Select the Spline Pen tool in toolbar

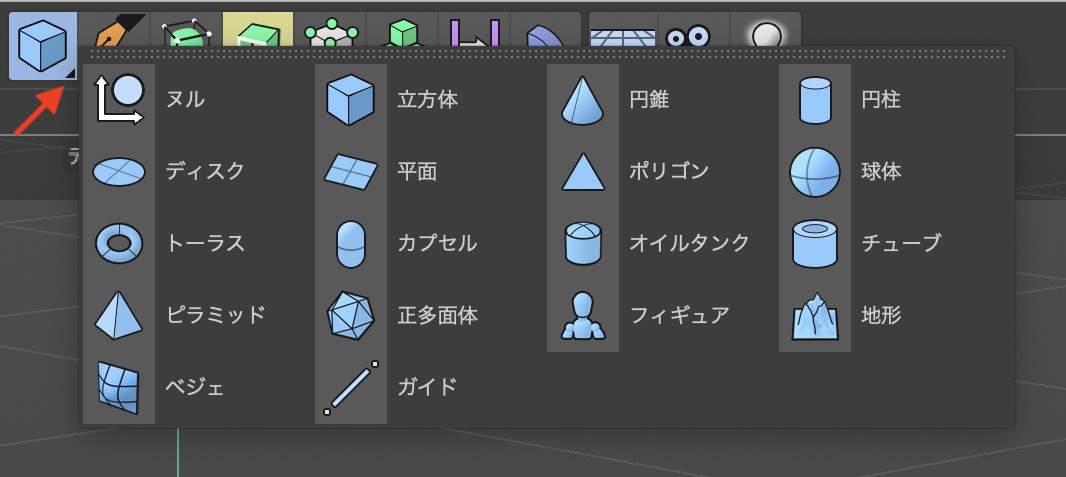pyautogui.click(x=113, y=32)
